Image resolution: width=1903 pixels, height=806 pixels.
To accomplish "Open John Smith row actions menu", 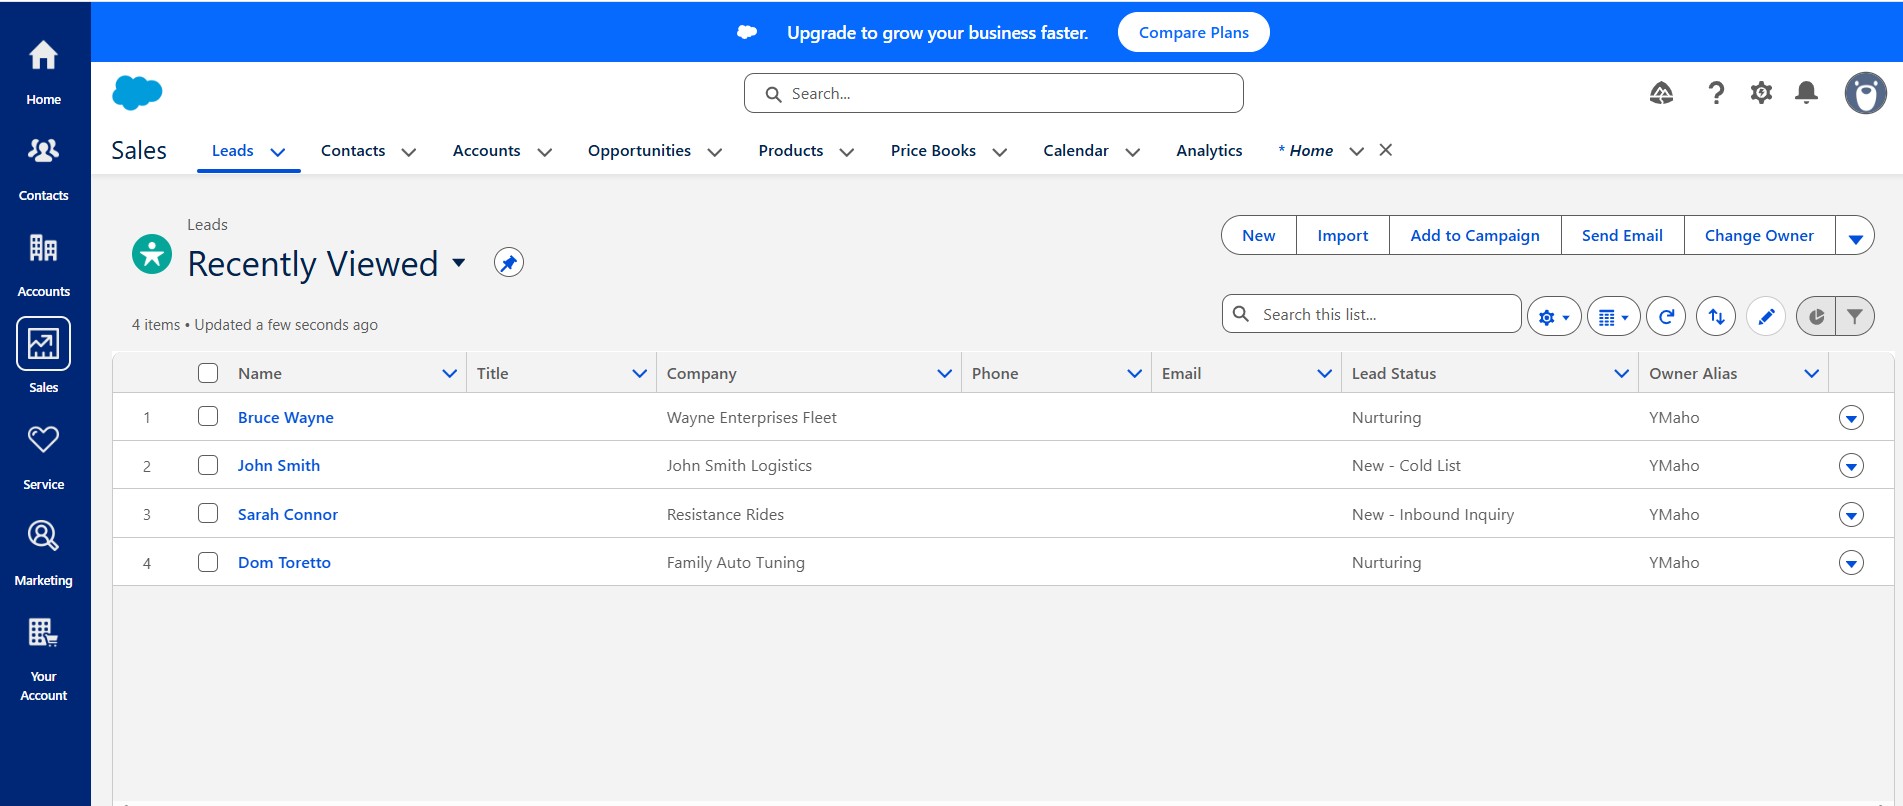I will [1851, 466].
